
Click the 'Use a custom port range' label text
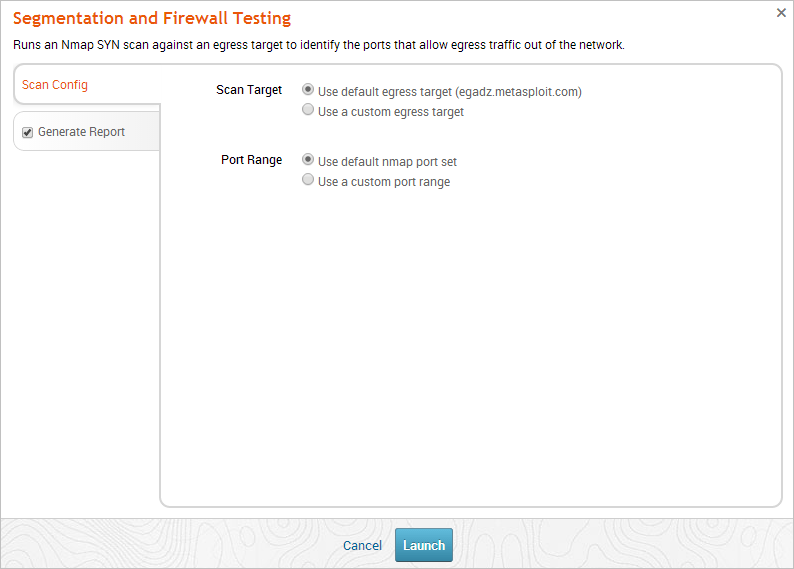[x=384, y=182]
